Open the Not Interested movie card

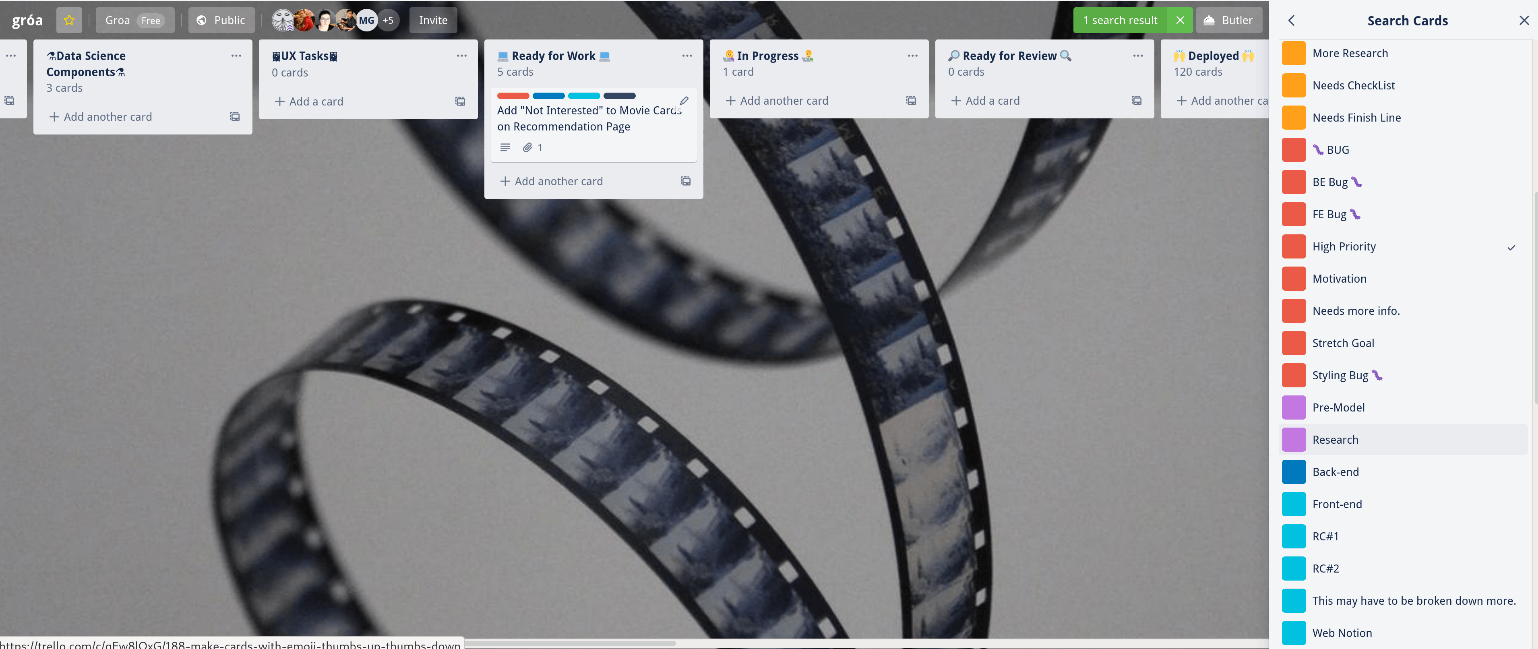[593, 124]
